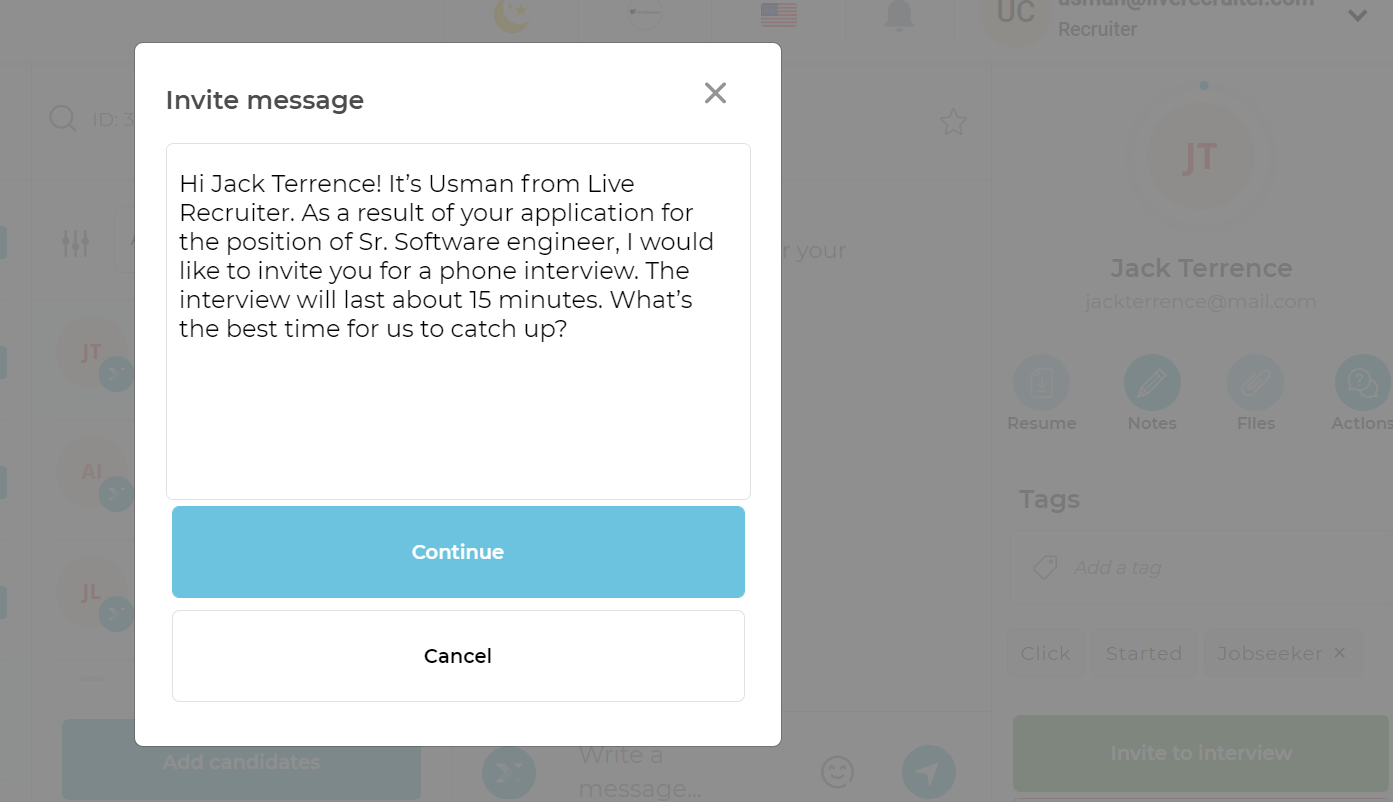Open the Resume icon for Jack Terrence
Screen dimensions: 1393x802
(x=1041, y=383)
